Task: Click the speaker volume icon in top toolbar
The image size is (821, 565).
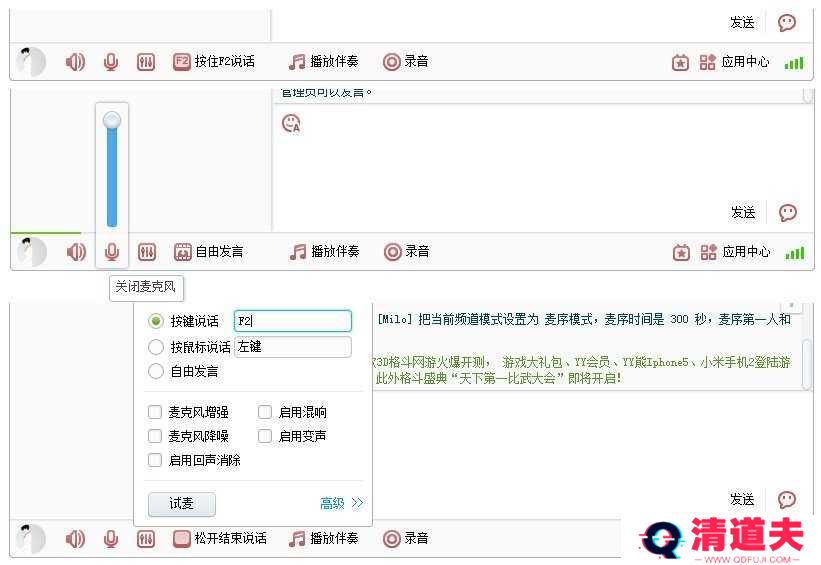Action: tap(75, 62)
